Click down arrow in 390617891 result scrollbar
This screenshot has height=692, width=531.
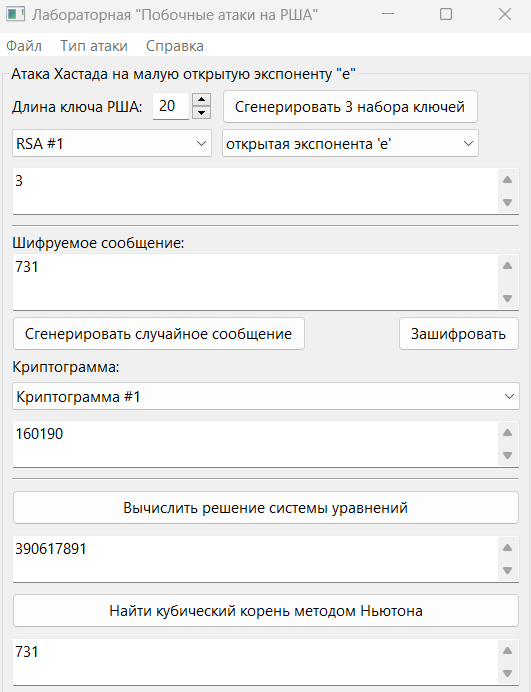pyautogui.click(x=508, y=570)
